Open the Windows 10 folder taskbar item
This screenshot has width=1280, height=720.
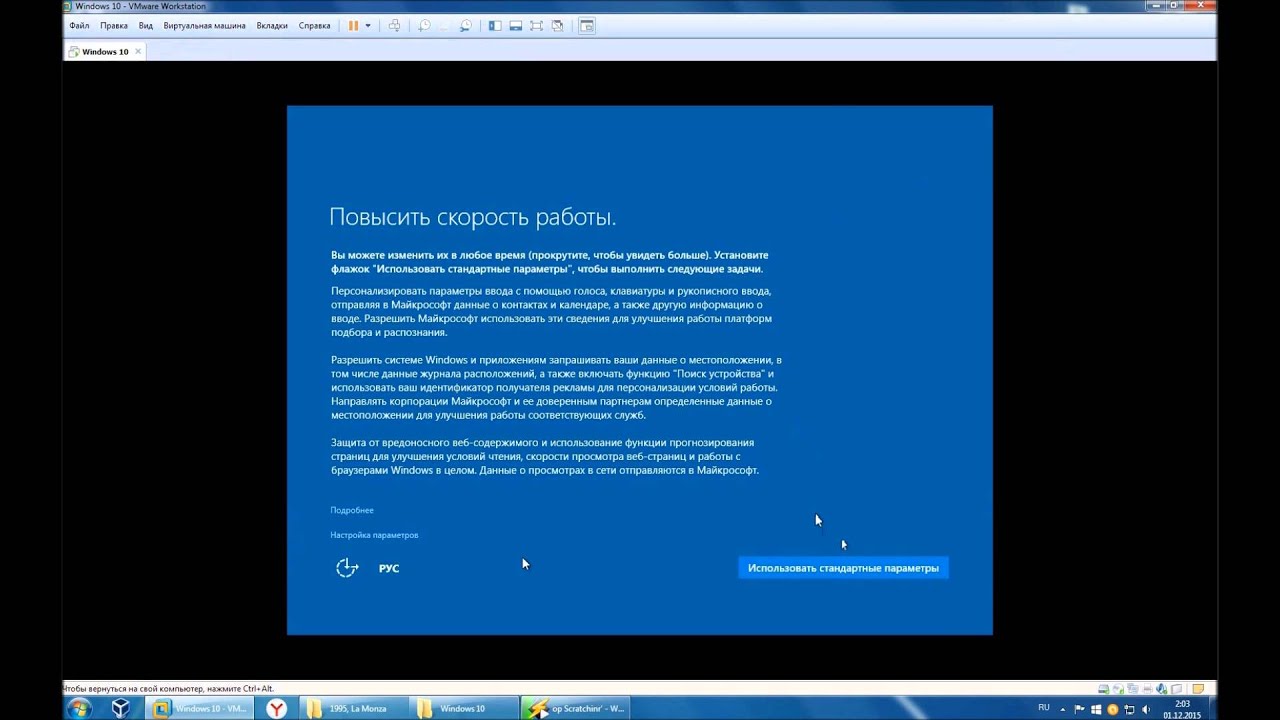pos(464,708)
